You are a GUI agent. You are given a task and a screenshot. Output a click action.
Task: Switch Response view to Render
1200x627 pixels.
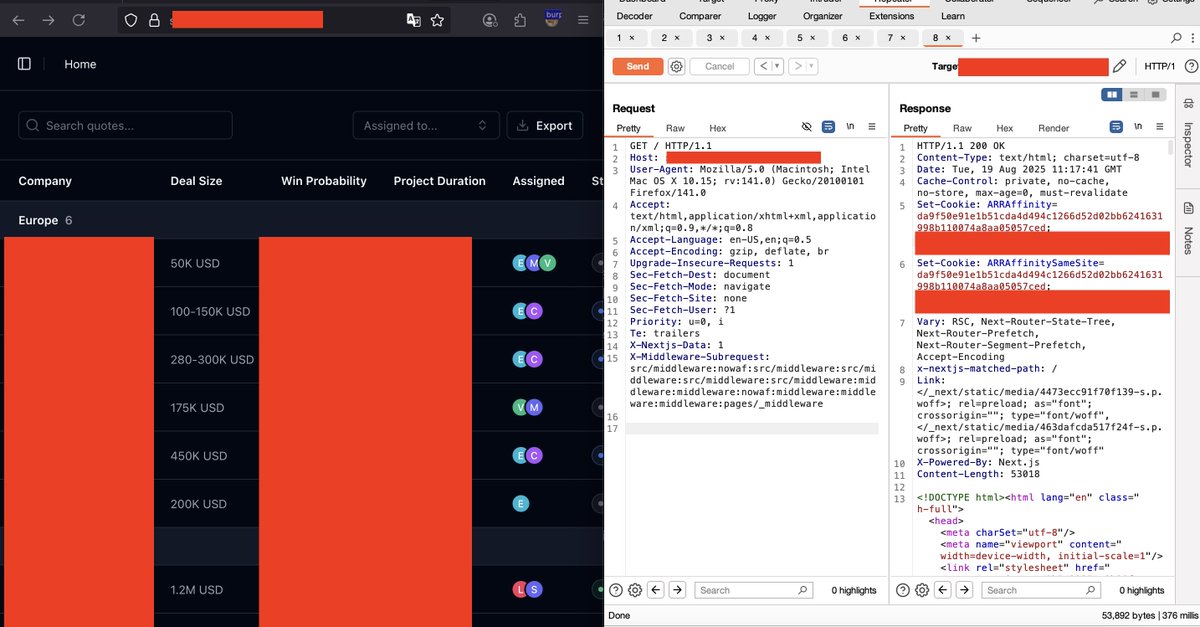1053,128
